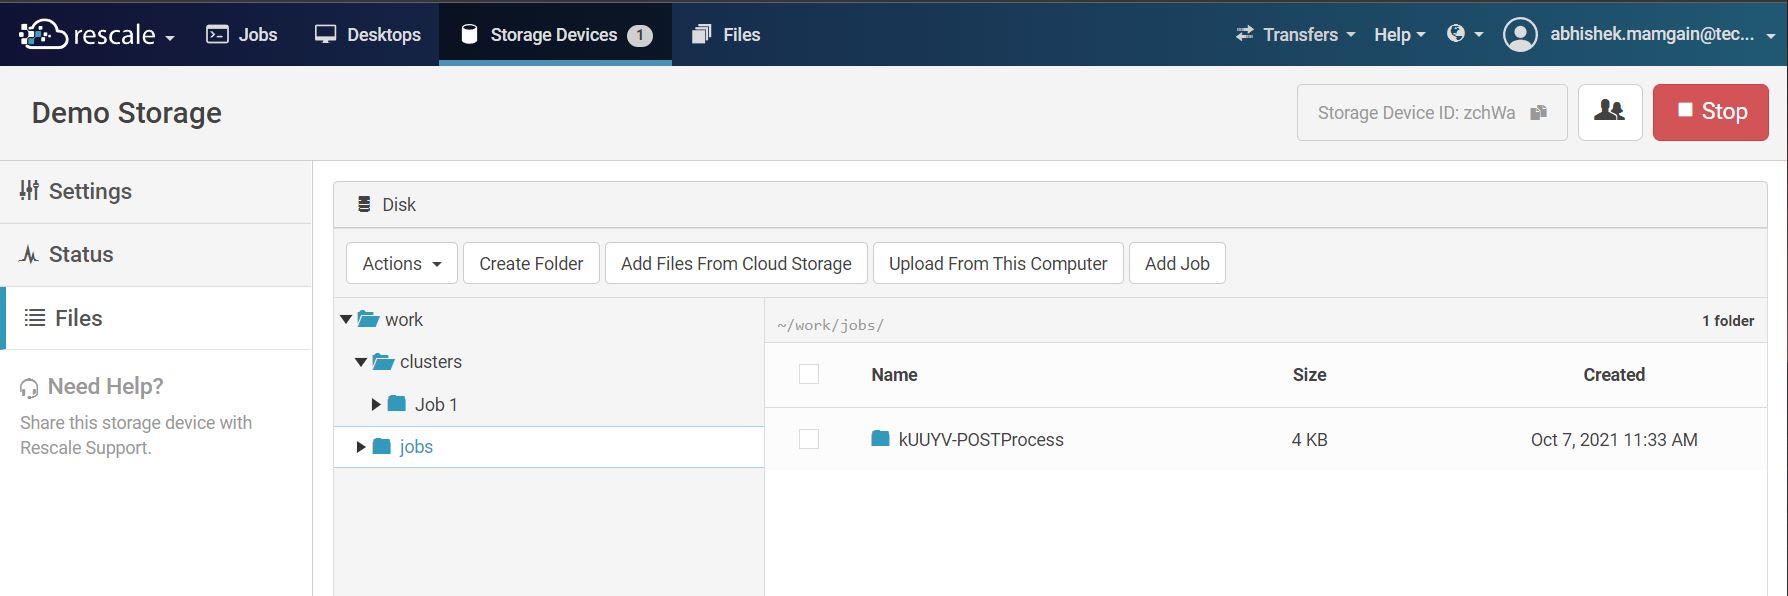Click the Storage Device ID field
Screen dimensions: 1788x596
click(x=1432, y=112)
